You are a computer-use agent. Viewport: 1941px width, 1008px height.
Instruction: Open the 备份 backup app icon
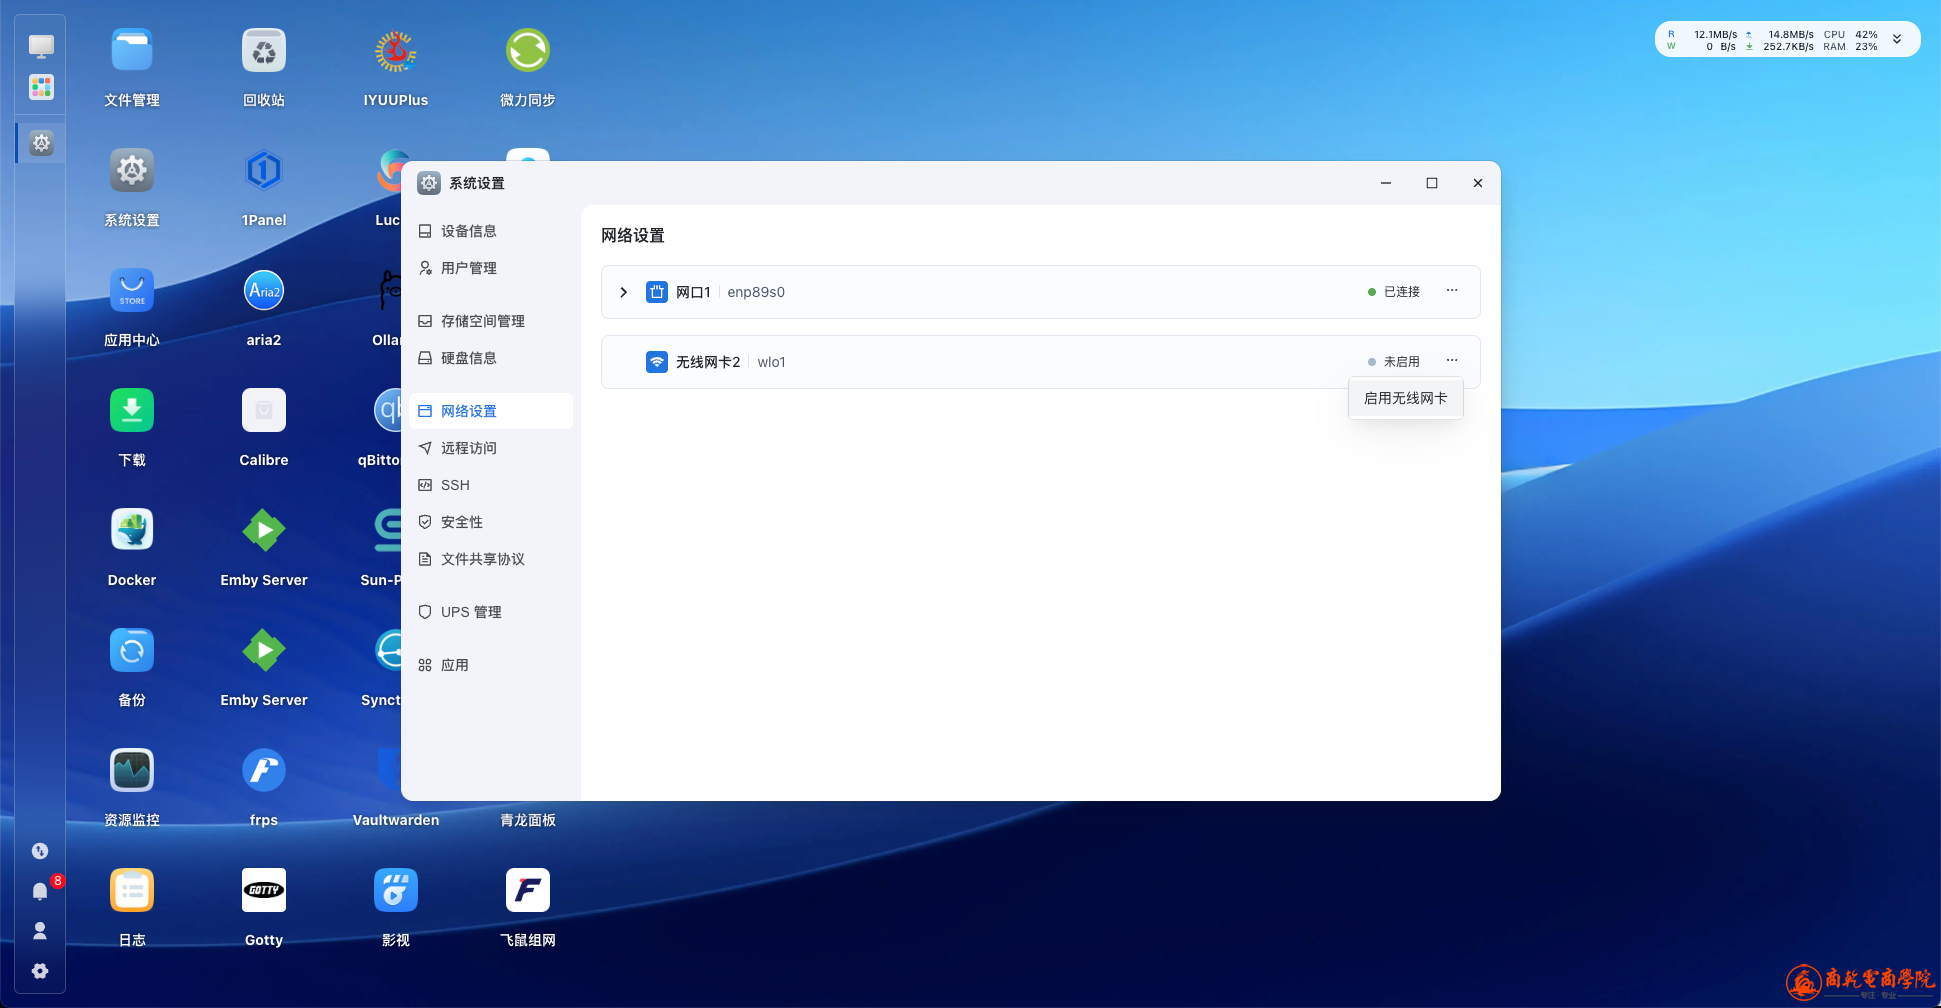tap(132, 650)
